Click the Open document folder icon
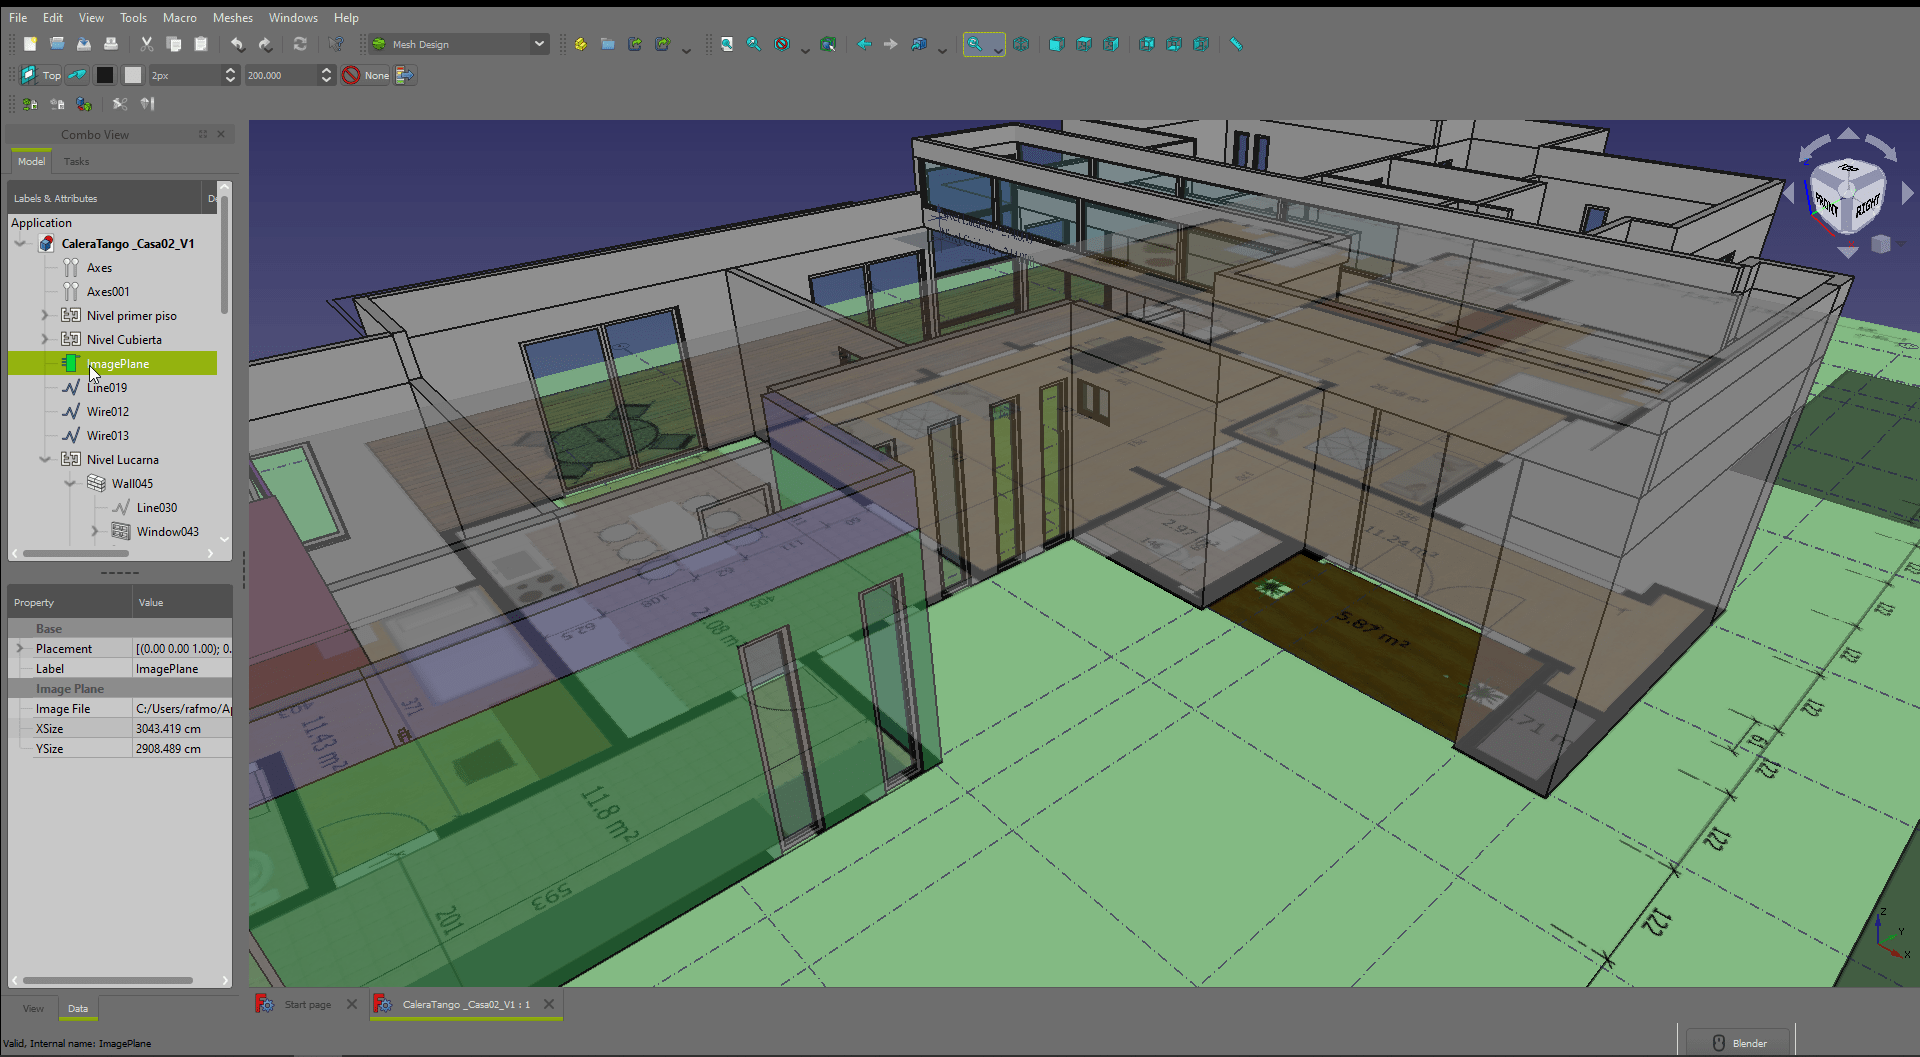Viewport: 1920px width, 1057px height. tap(57, 44)
